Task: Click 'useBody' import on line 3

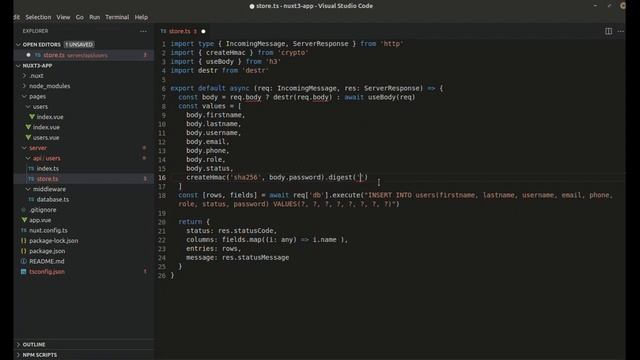Action: tap(220, 62)
